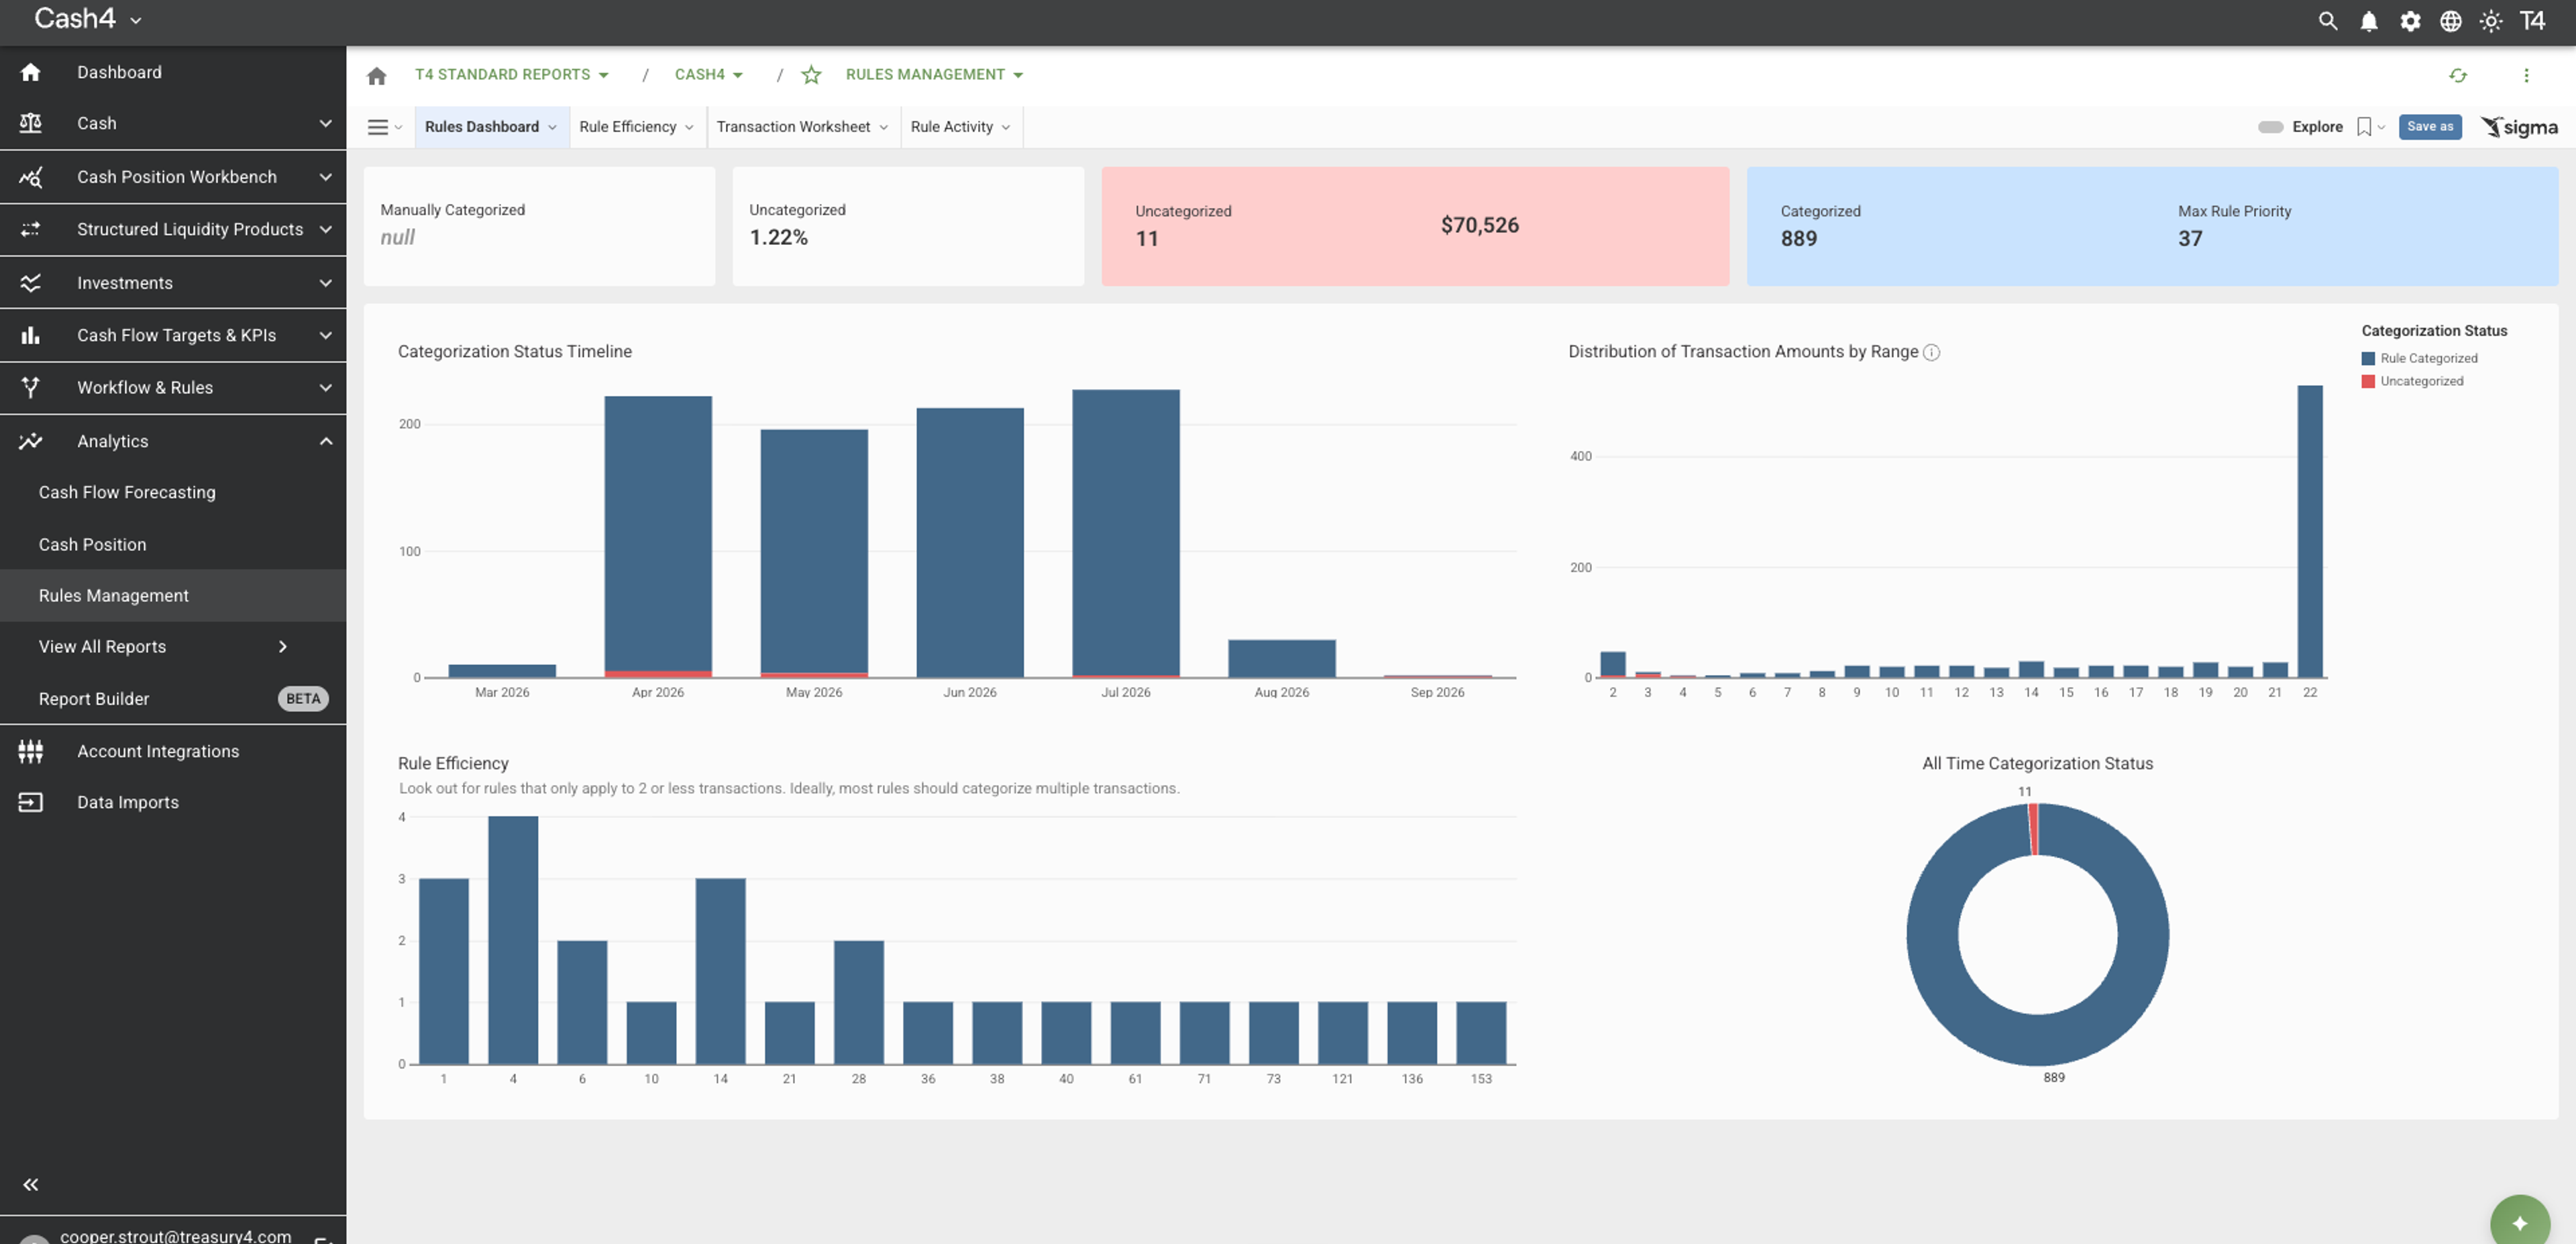Open the T4 Standard Reports breadcrumb dropdown
Viewport: 2576px width, 1244px height.
click(x=511, y=75)
